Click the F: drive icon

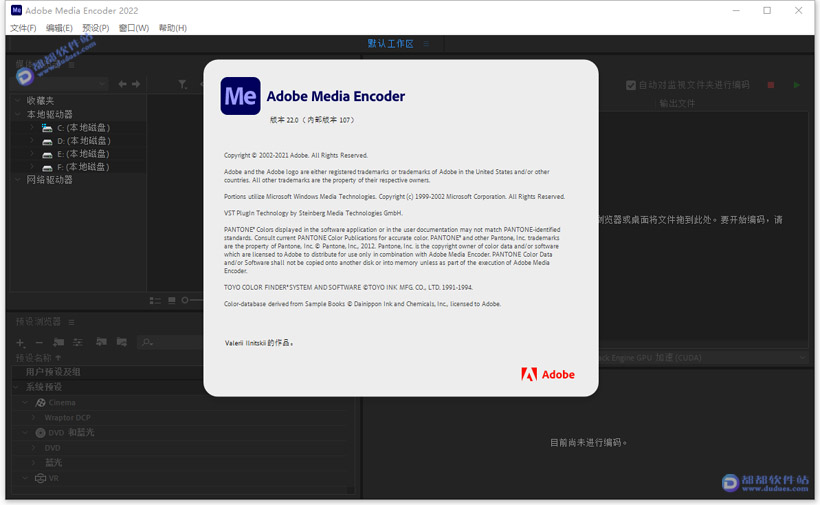[47, 167]
